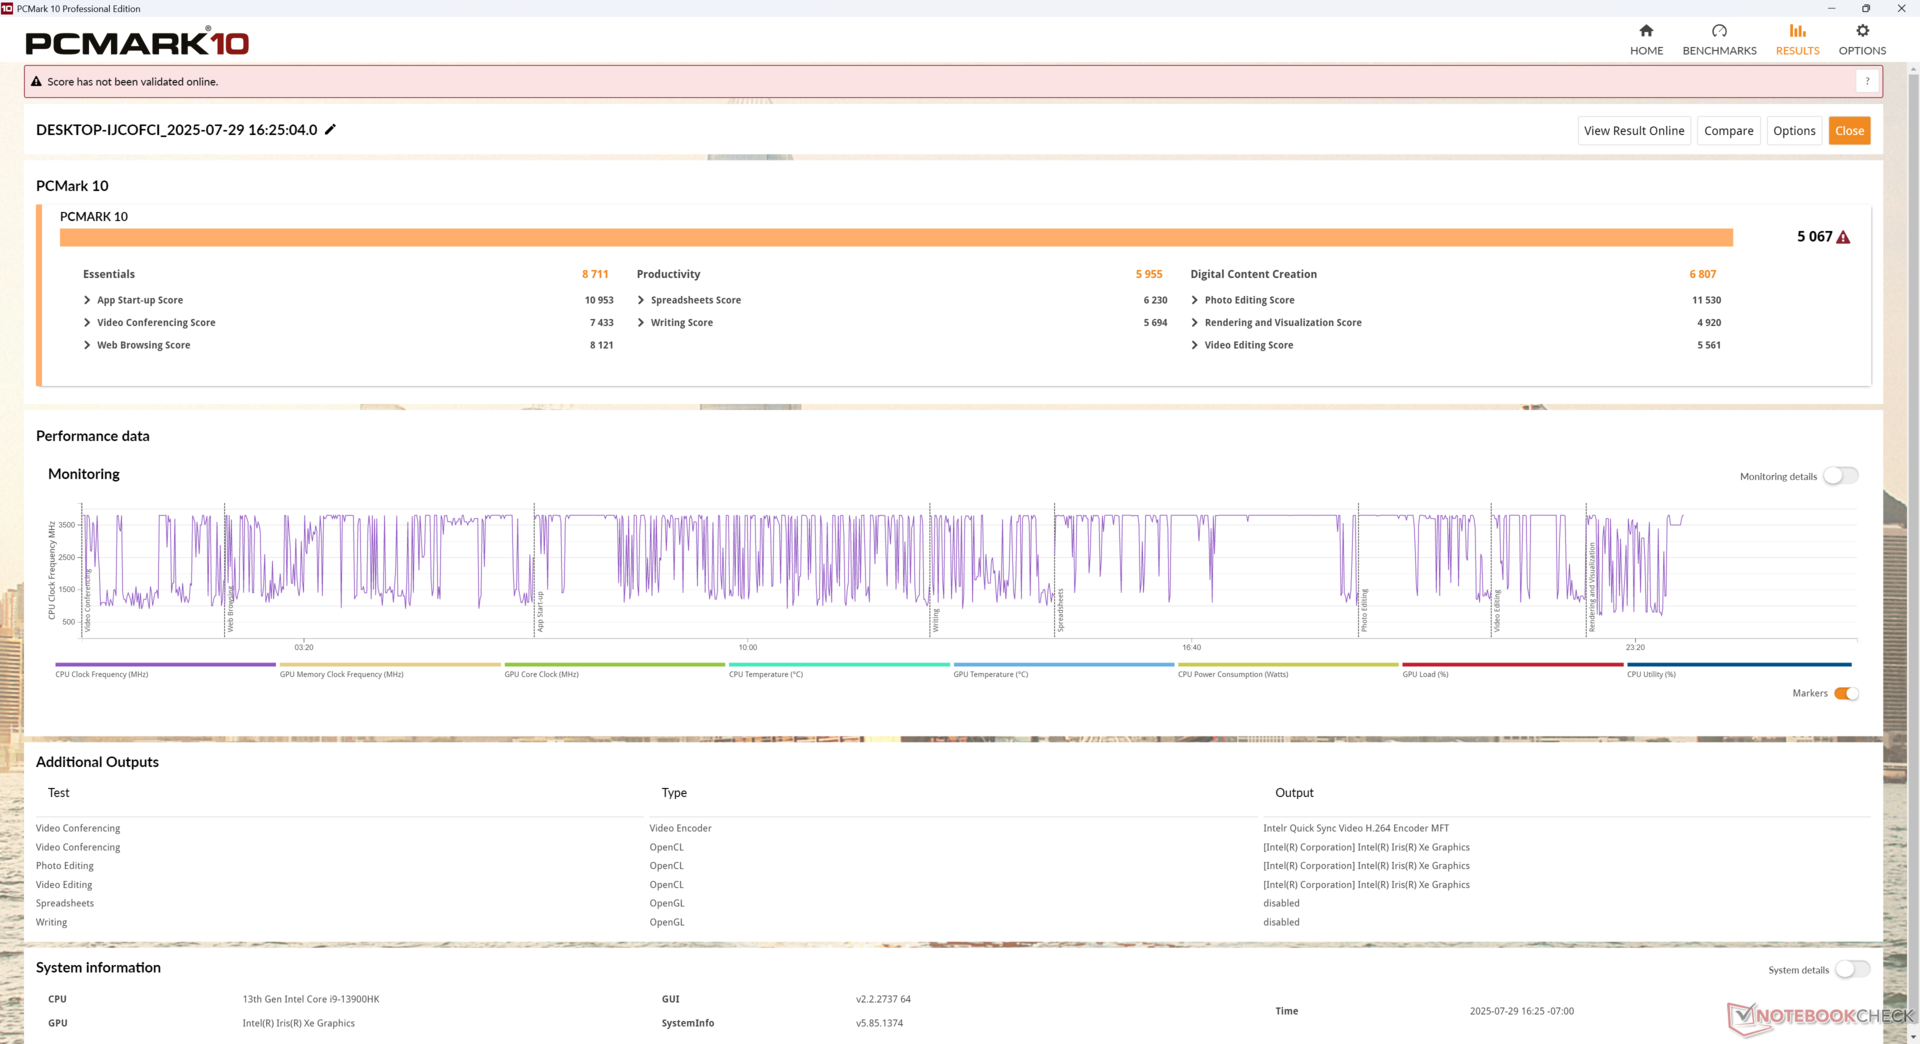
Task: Select CPU Power Consumption (Watts) legend line
Action: pos(1288,664)
